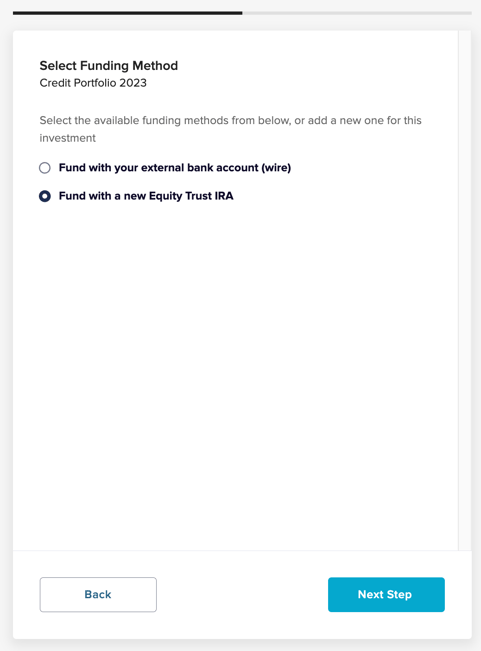Click the vertical scrollbar track on card's right
This screenshot has width=481, height=651.
pyautogui.click(x=465, y=291)
